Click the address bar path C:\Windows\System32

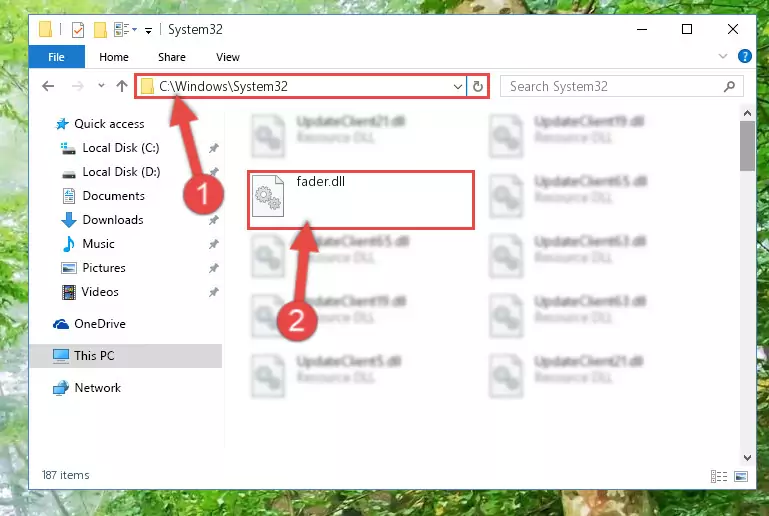(x=223, y=86)
